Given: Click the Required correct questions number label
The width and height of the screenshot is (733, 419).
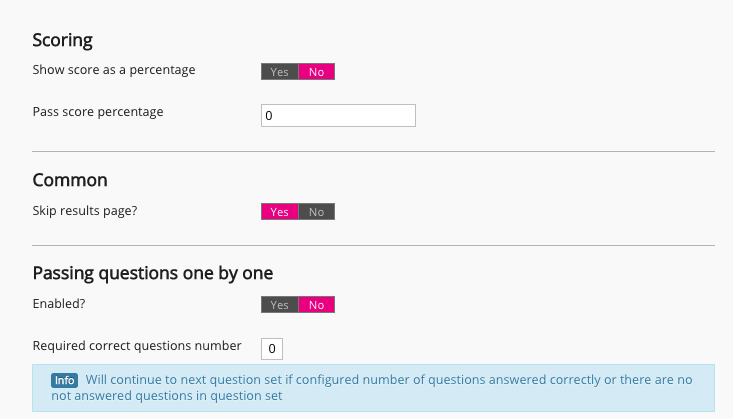Looking at the screenshot, I should (137, 346).
